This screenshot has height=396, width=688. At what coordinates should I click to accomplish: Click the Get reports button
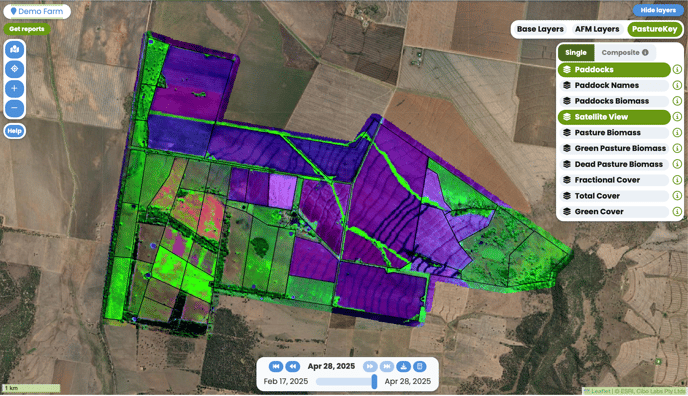pyautogui.click(x=27, y=29)
